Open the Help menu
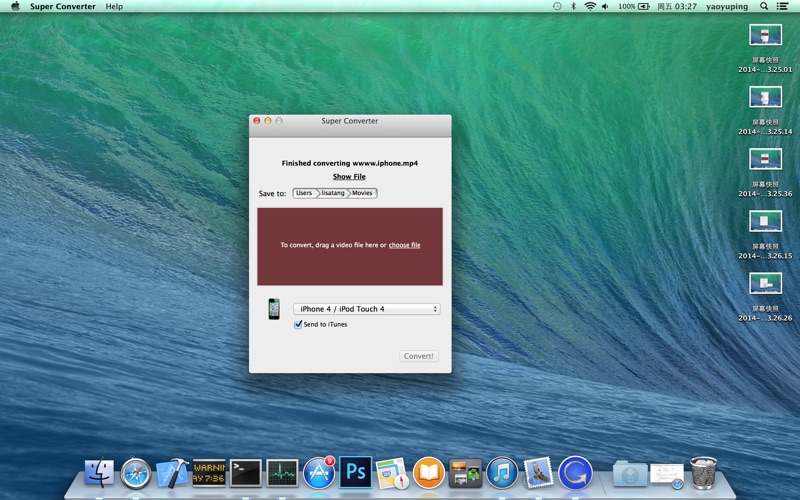Viewport: 800px width, 500px height. [114, 6]
